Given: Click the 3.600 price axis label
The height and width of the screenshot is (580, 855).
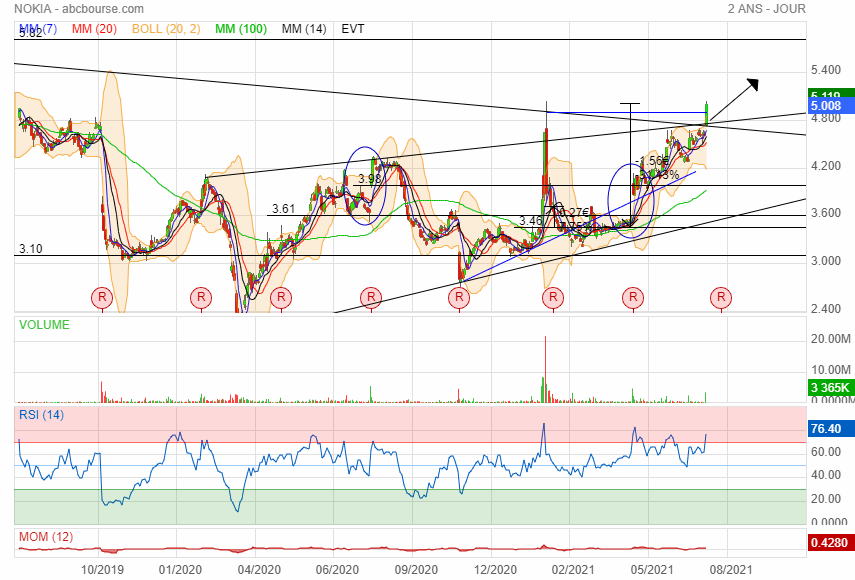Looking at the screenshot, I should (826, 213).
